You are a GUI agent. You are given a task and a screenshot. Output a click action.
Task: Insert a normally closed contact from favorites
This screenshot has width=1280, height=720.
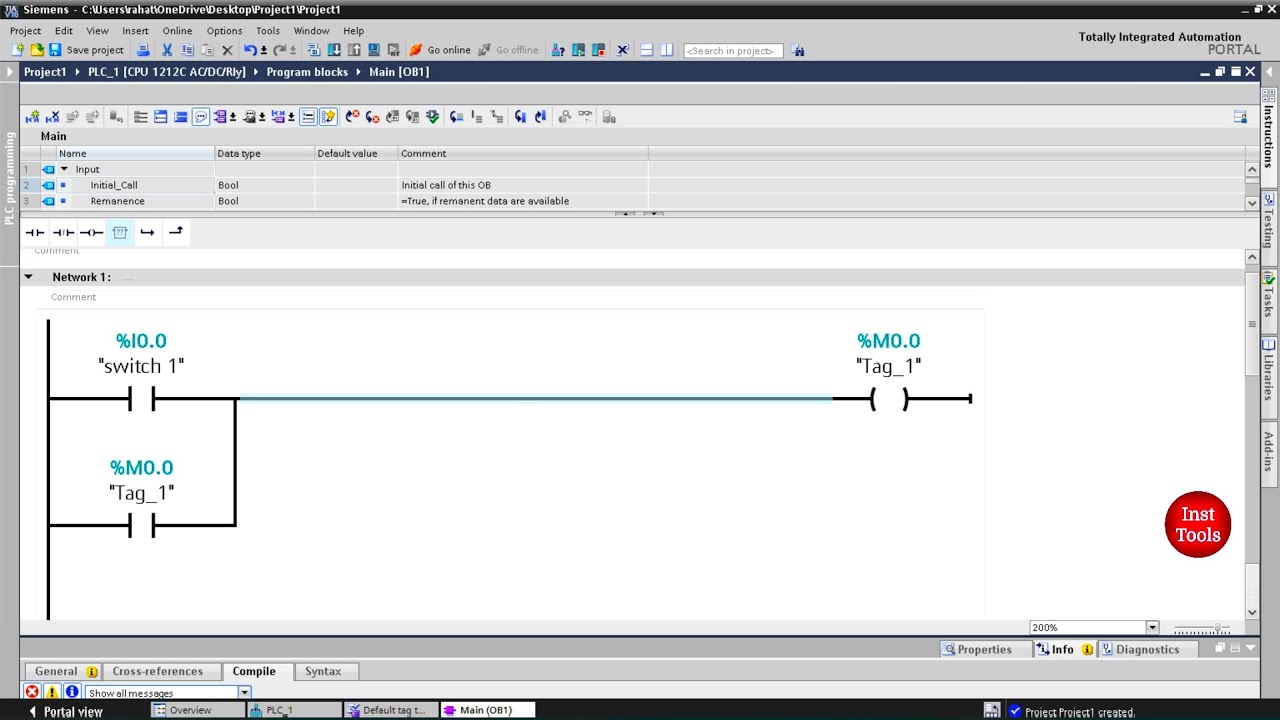coord(63,232)
